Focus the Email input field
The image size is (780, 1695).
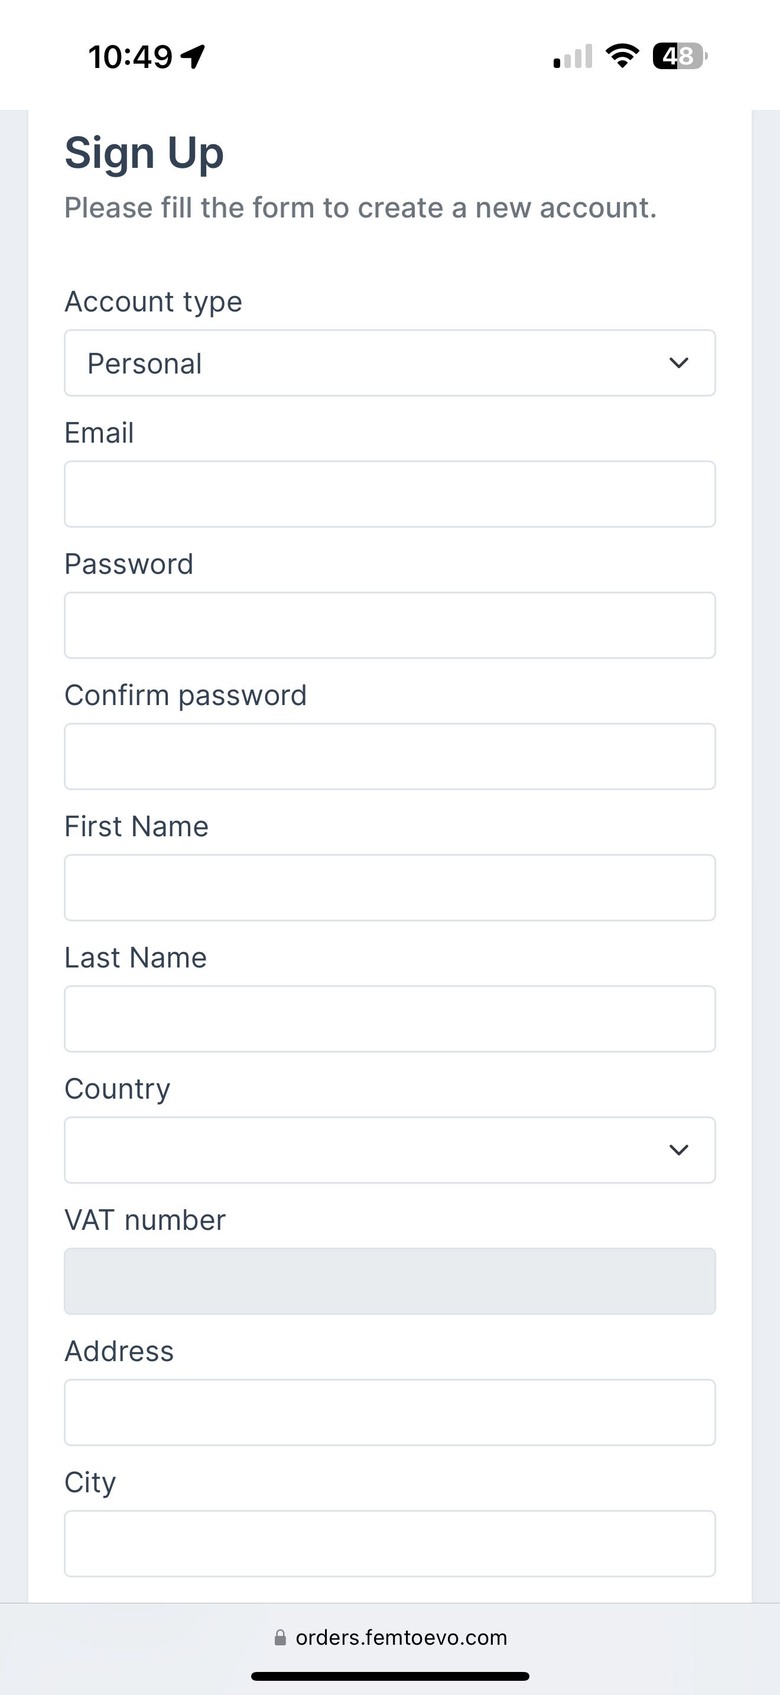(390, 494)
